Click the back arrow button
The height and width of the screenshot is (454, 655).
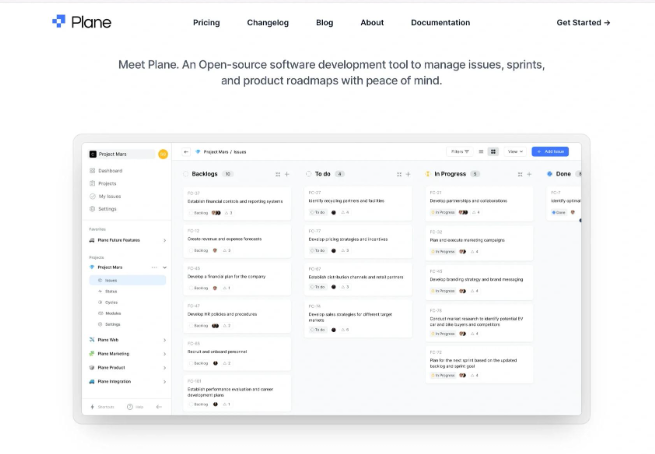[x=186, y=152]
